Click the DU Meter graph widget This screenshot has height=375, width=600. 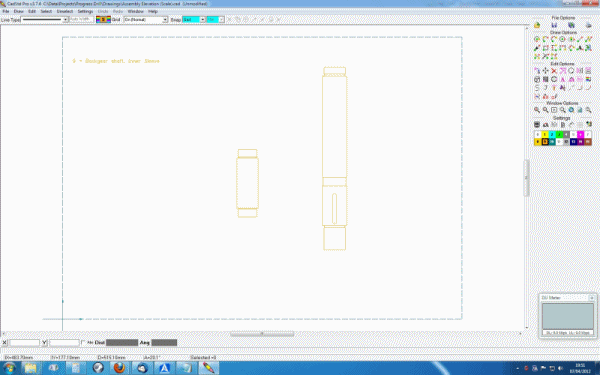(x=568, y=316)
